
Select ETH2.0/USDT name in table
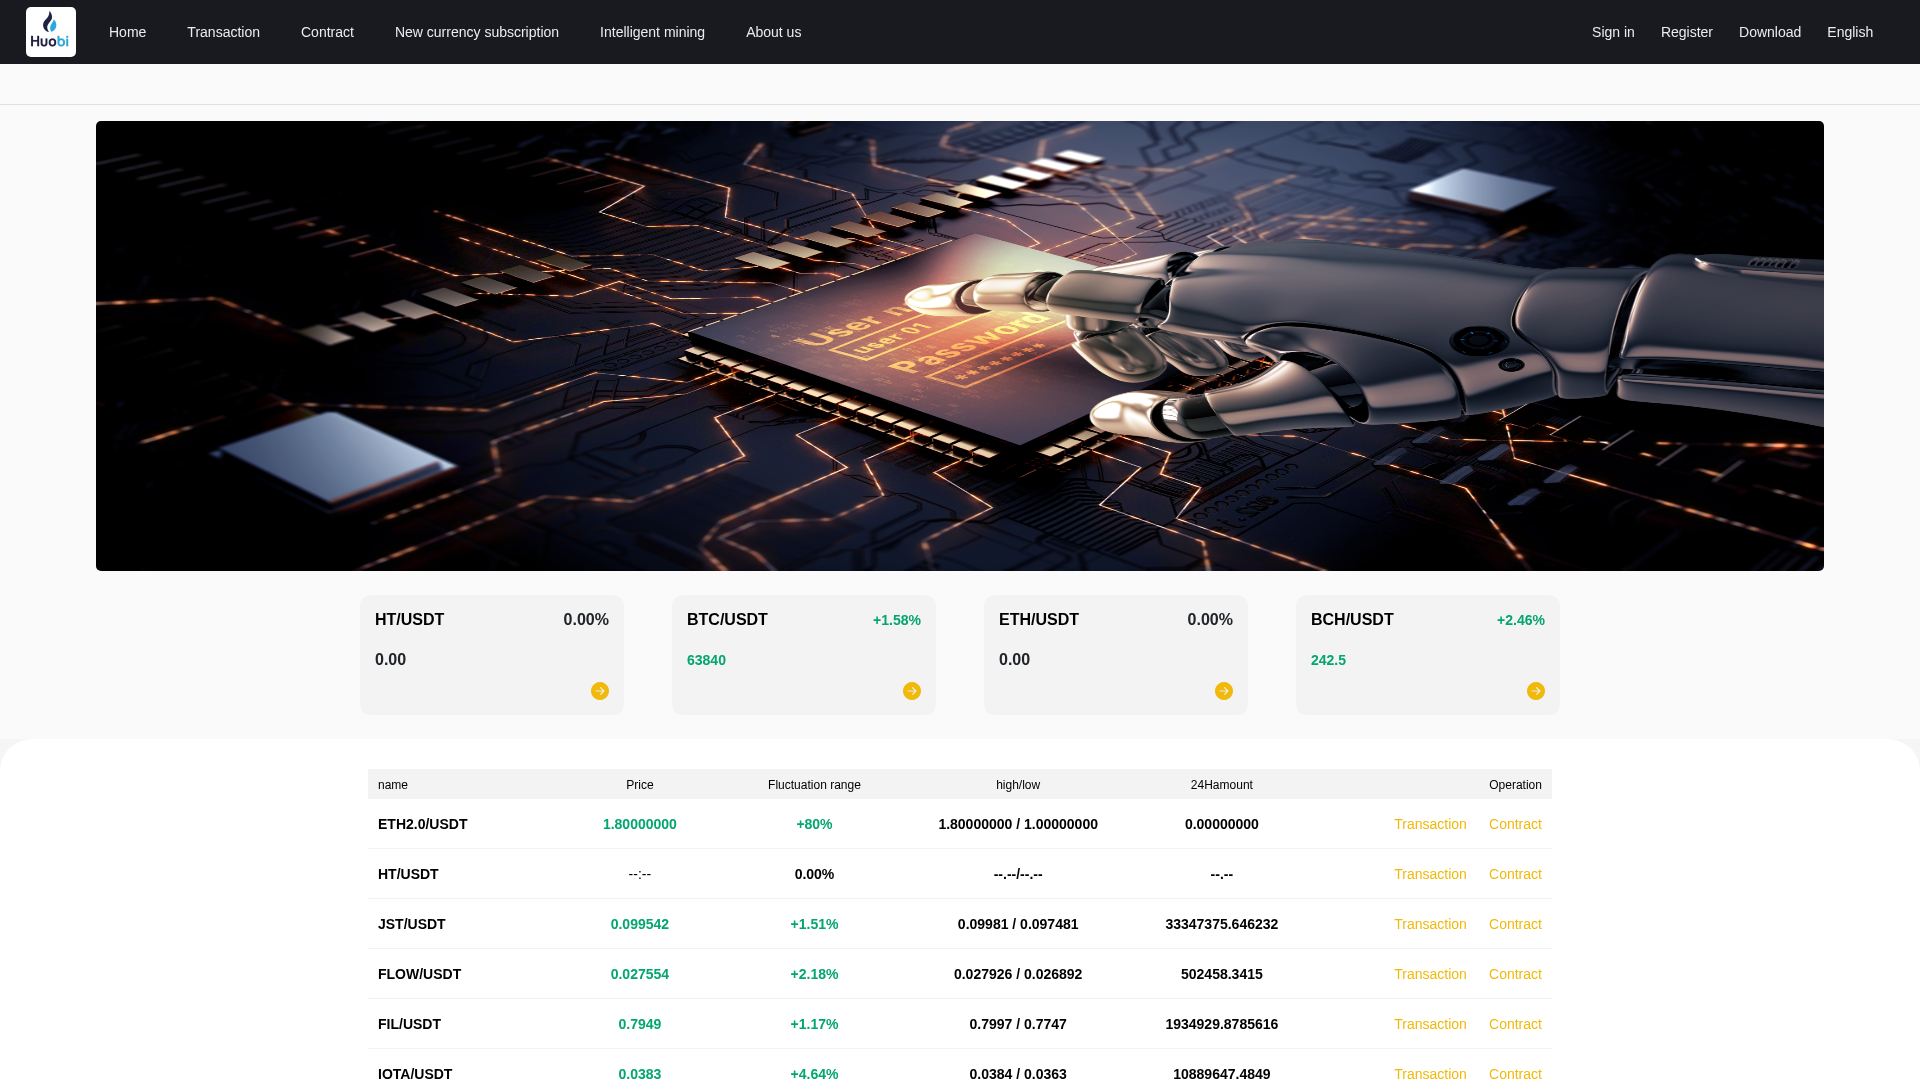coord(422,824)
